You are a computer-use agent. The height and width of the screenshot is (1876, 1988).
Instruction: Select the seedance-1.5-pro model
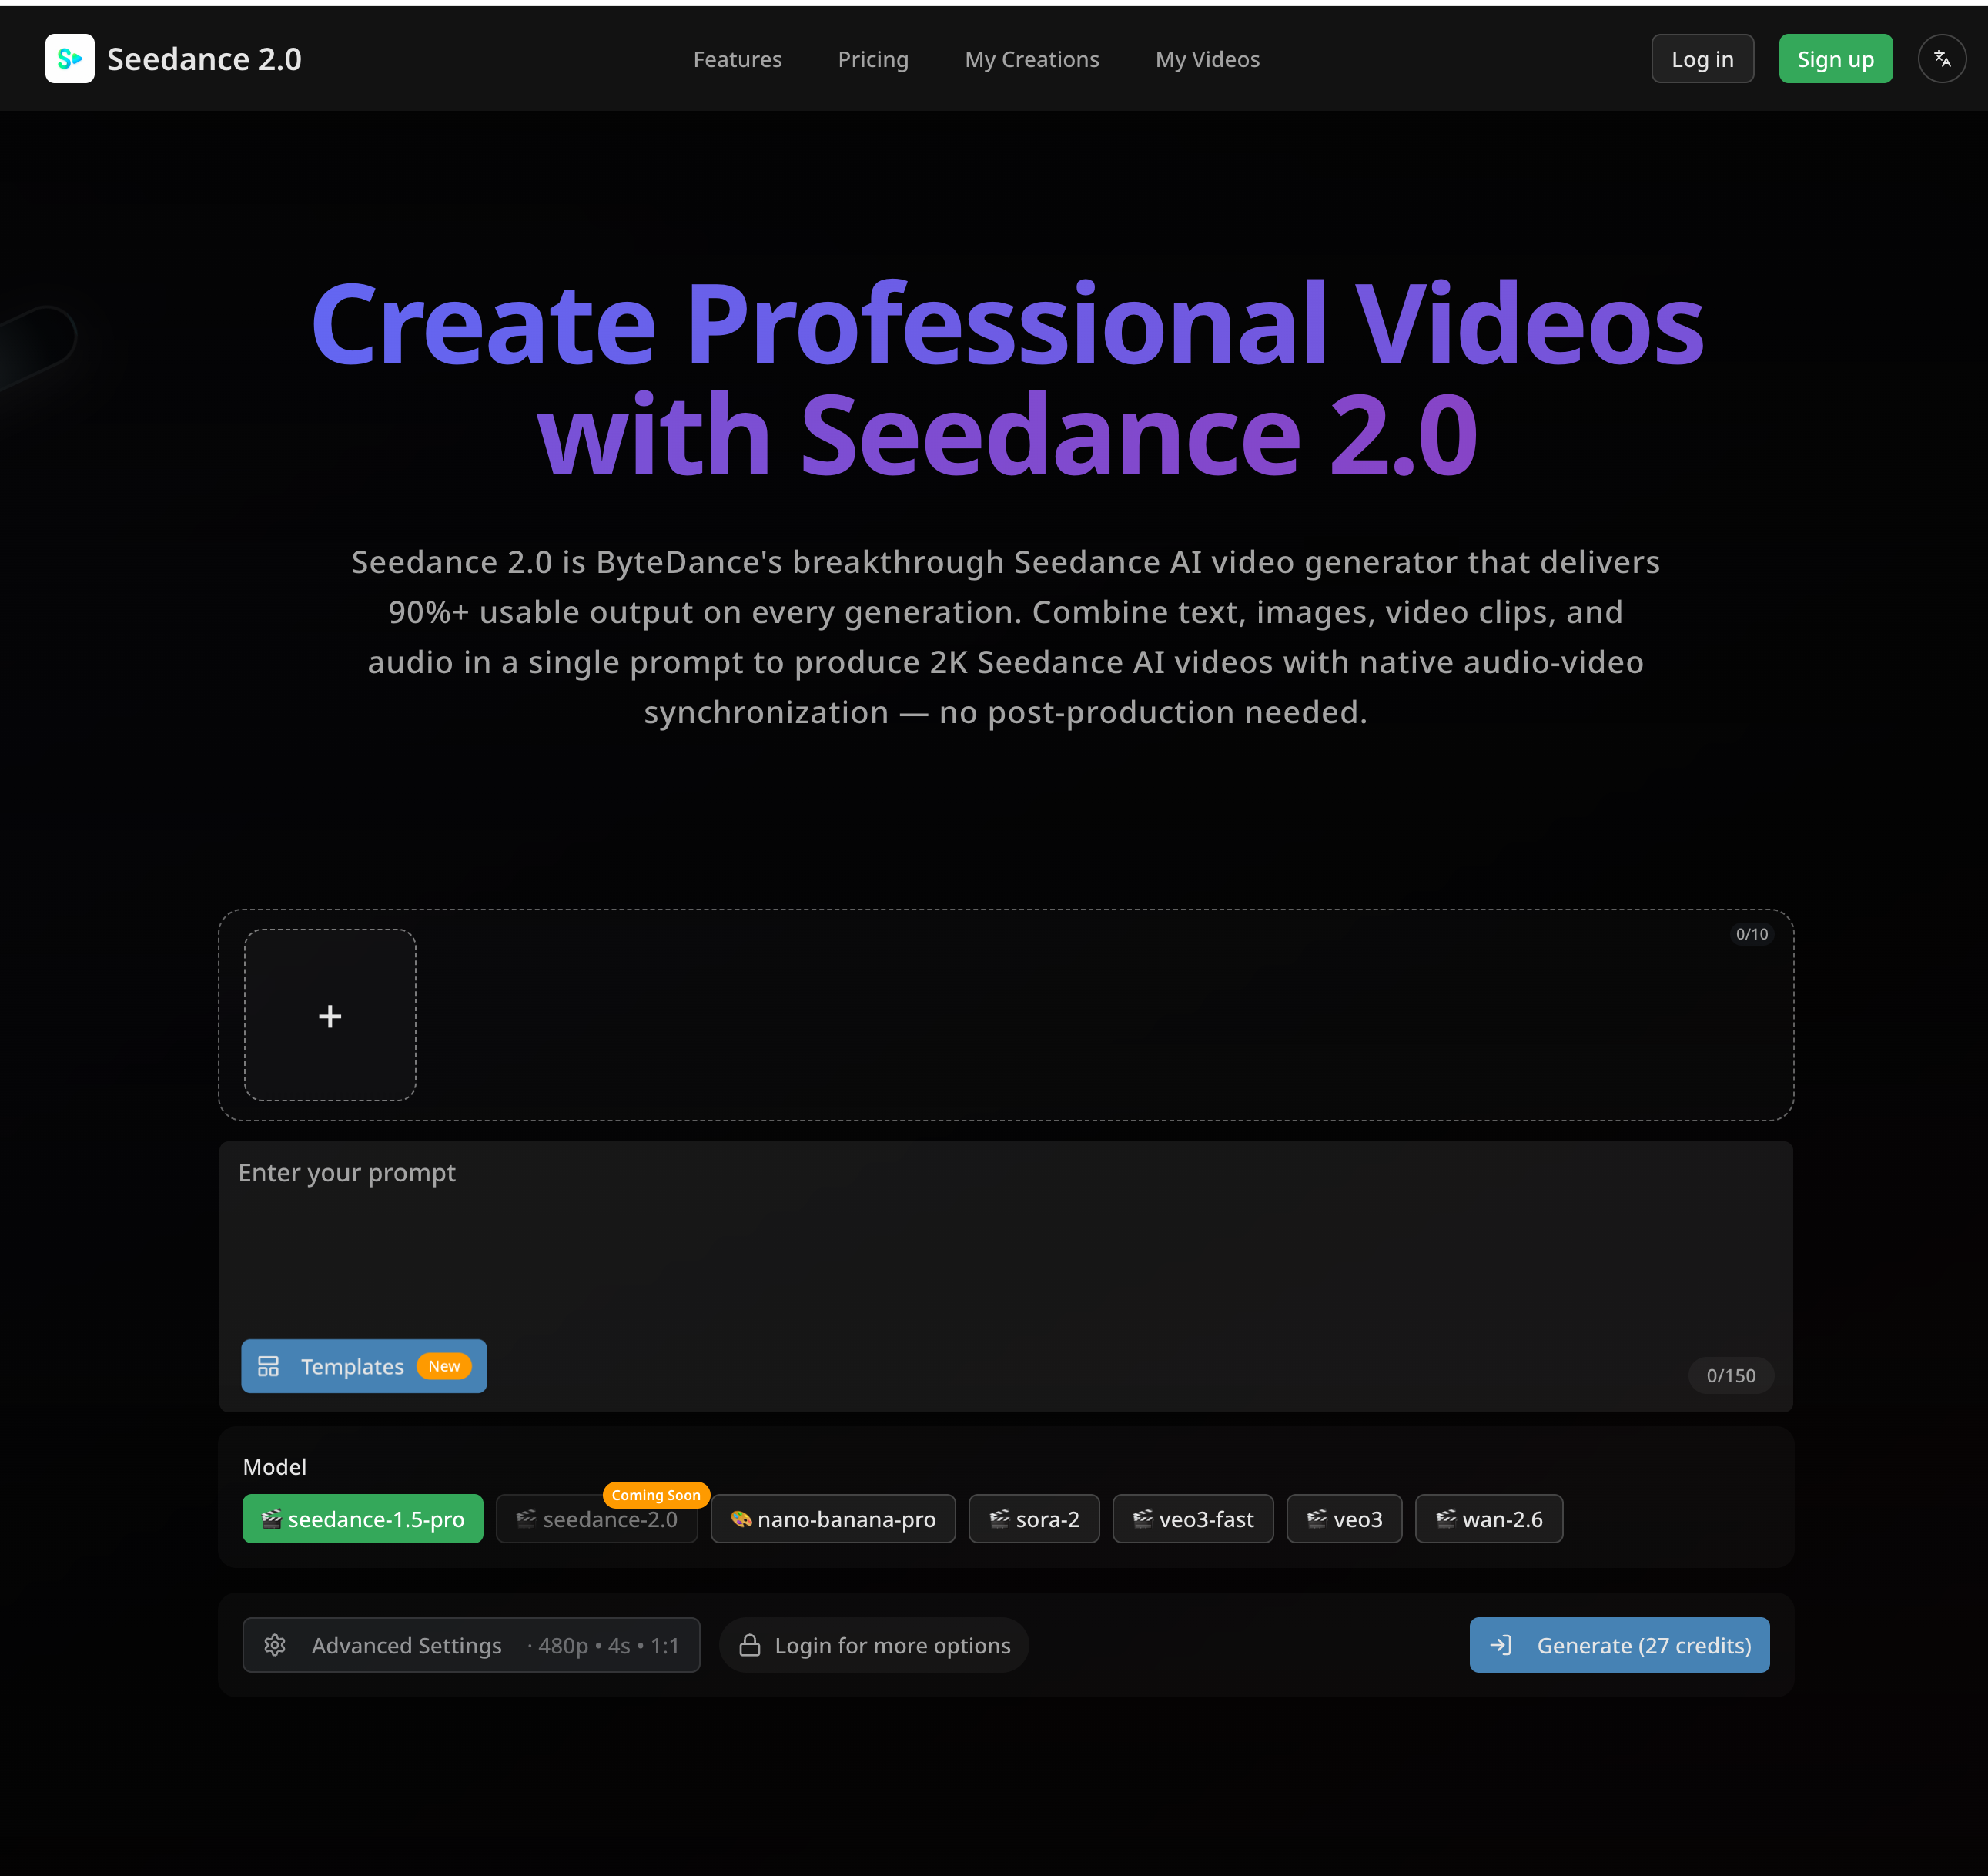pyautogui.click(x=363, y=1519)
